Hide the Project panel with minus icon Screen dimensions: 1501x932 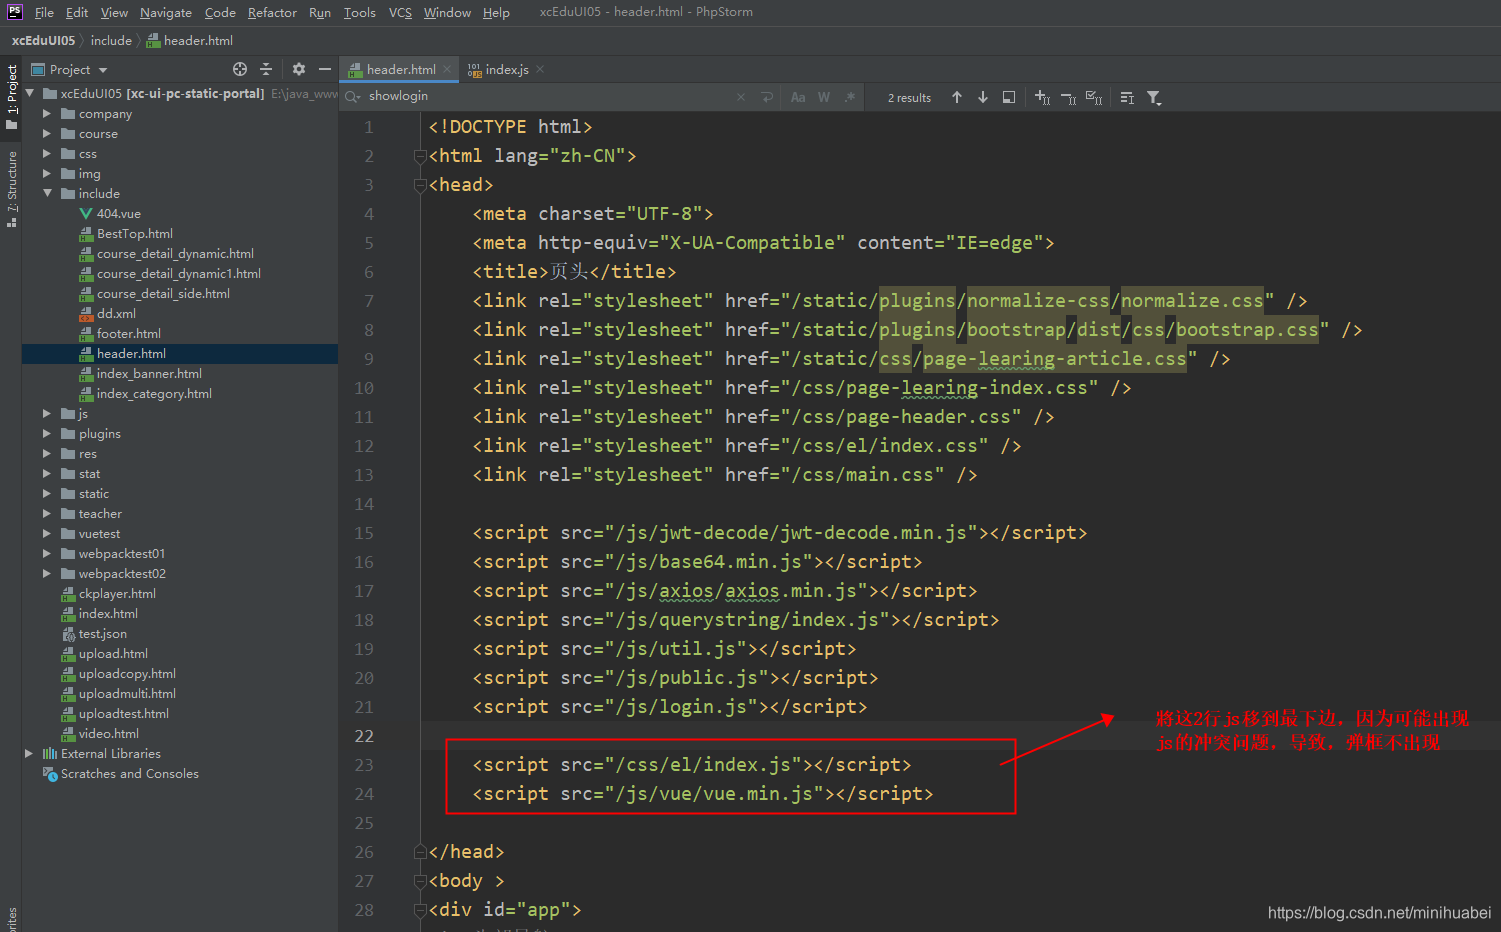(x=325, y=69)
